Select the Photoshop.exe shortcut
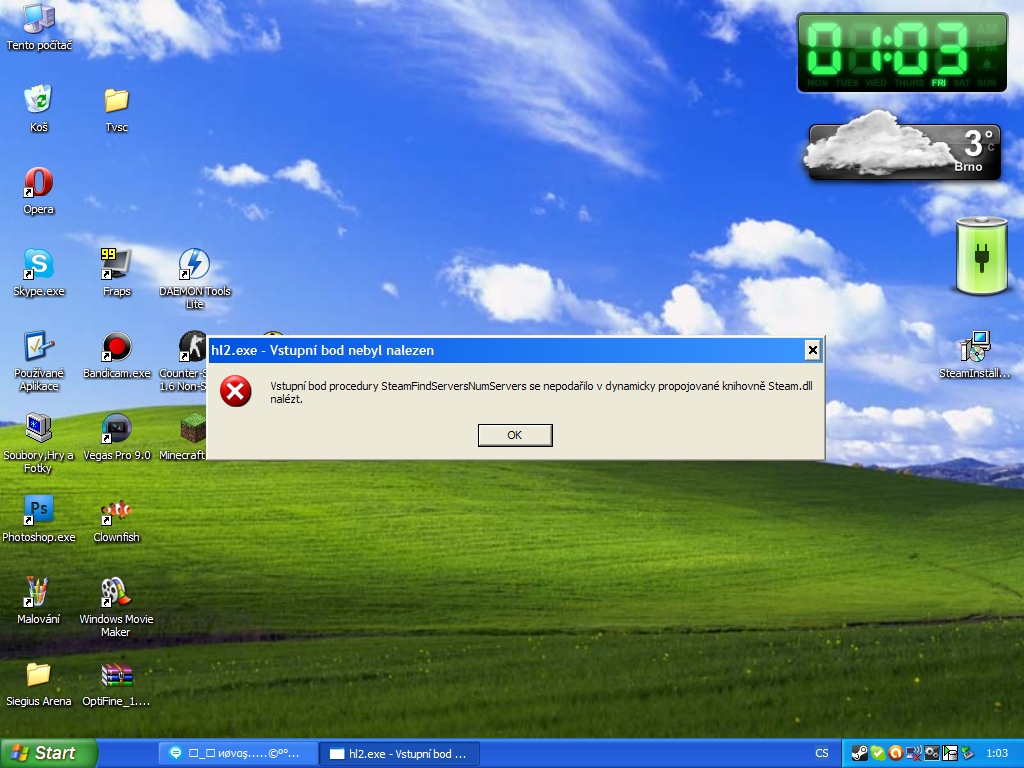 click(x=39, y=519)
